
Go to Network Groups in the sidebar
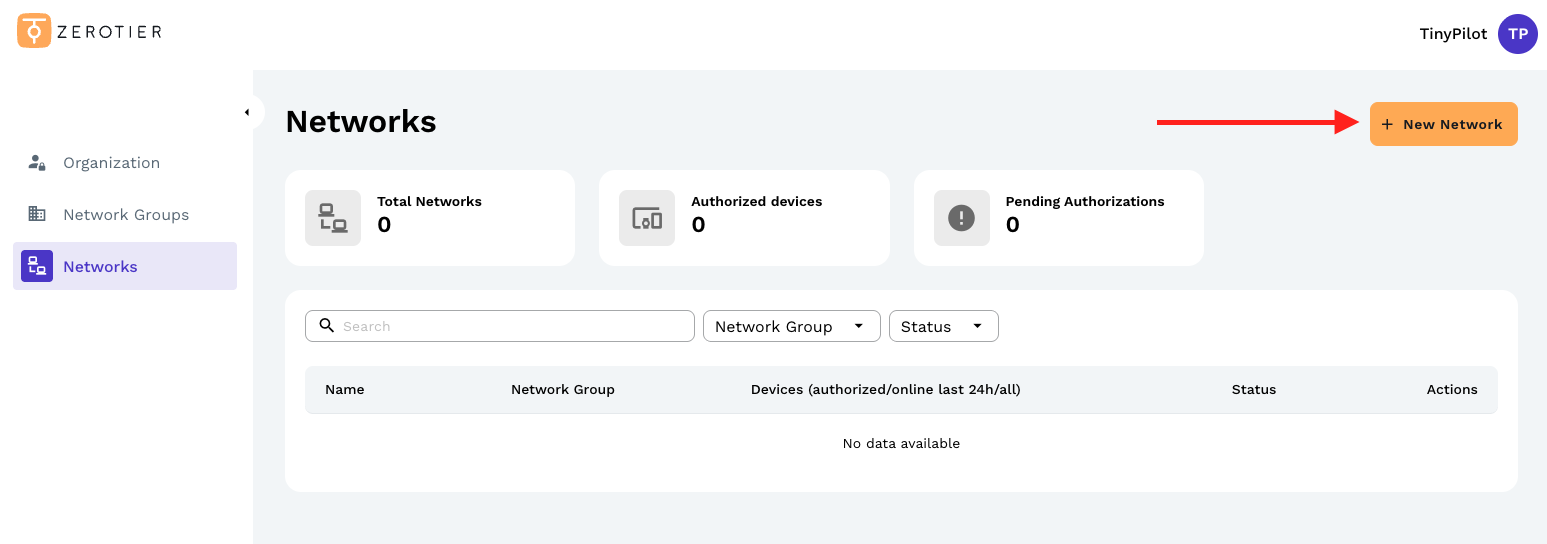click(125, 214)
